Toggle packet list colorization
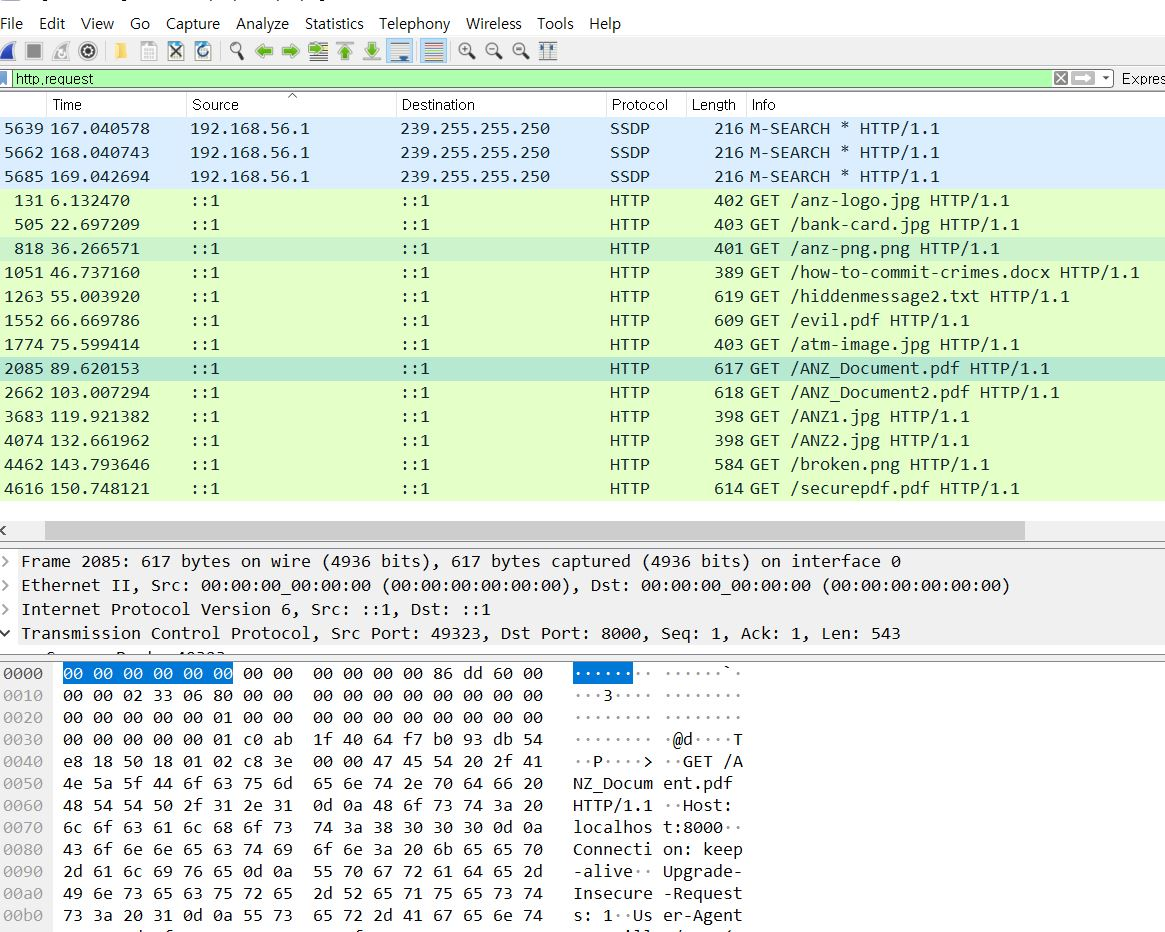This screenshot has width=1165, height=932. tap(433, 51)
